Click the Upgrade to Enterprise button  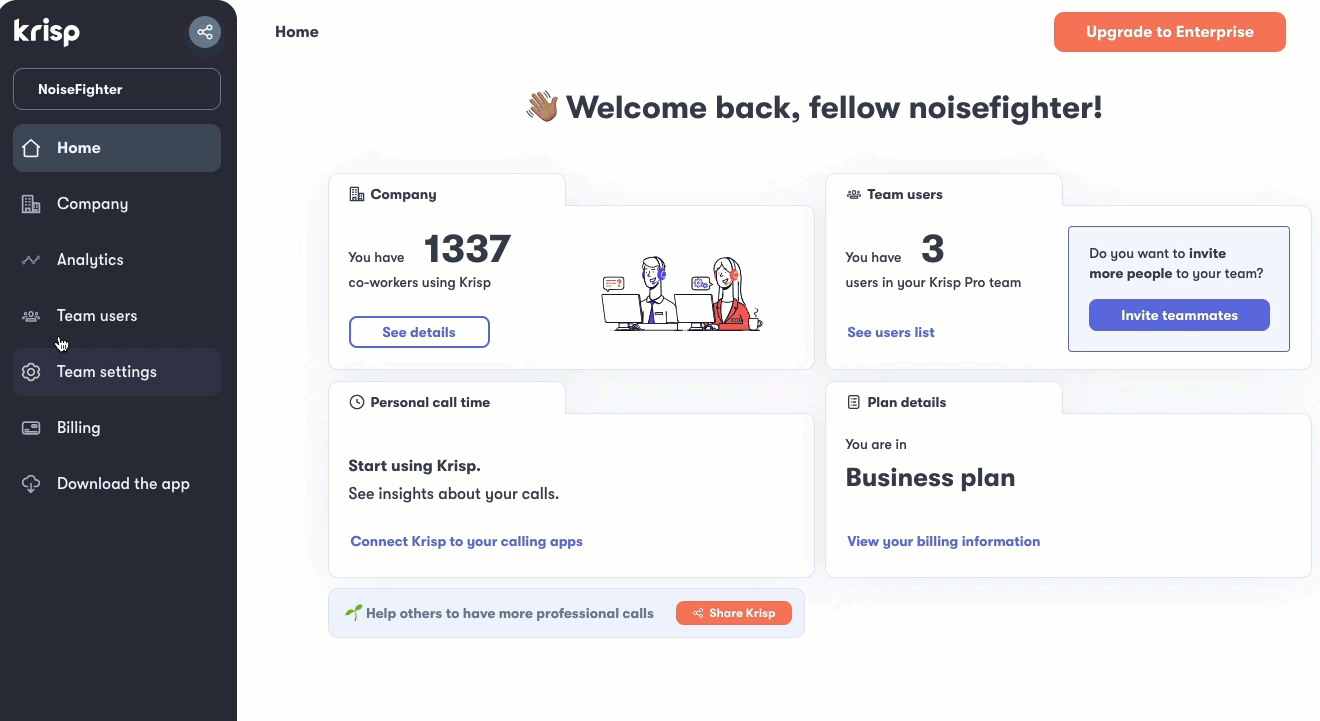pos(1169,31)
